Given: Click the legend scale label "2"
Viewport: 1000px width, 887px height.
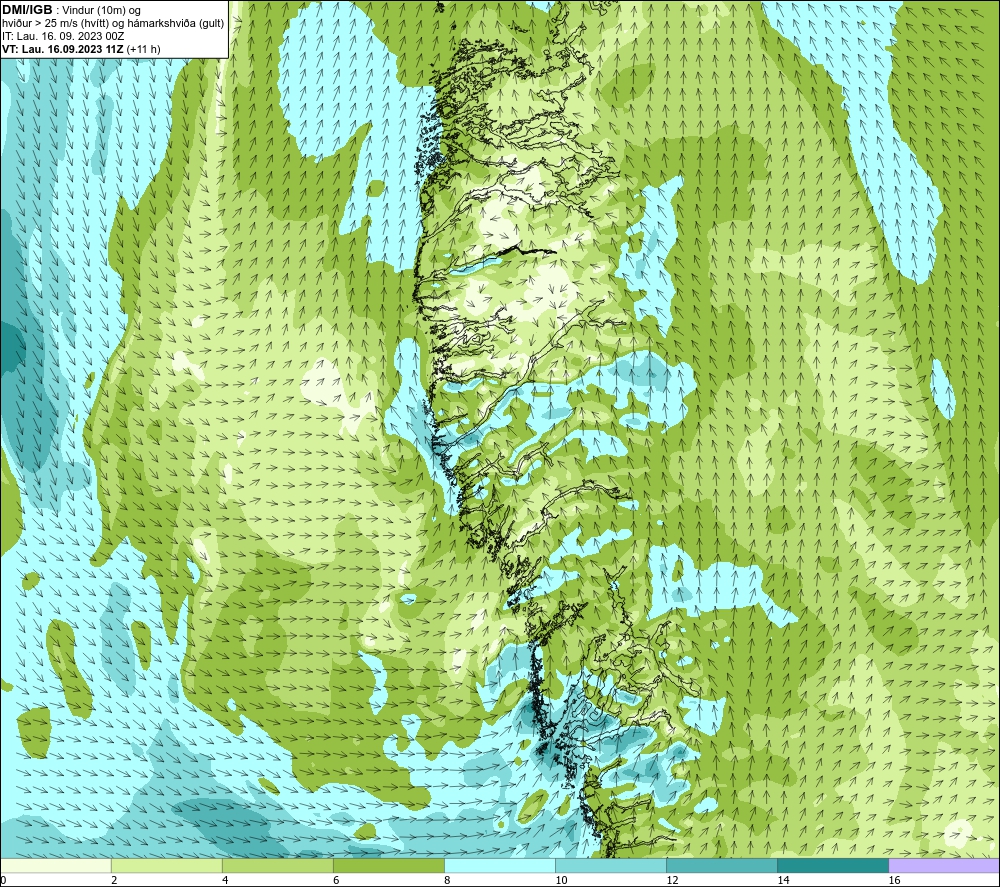Looking at the screenshot, I should [x=114, y=881].
